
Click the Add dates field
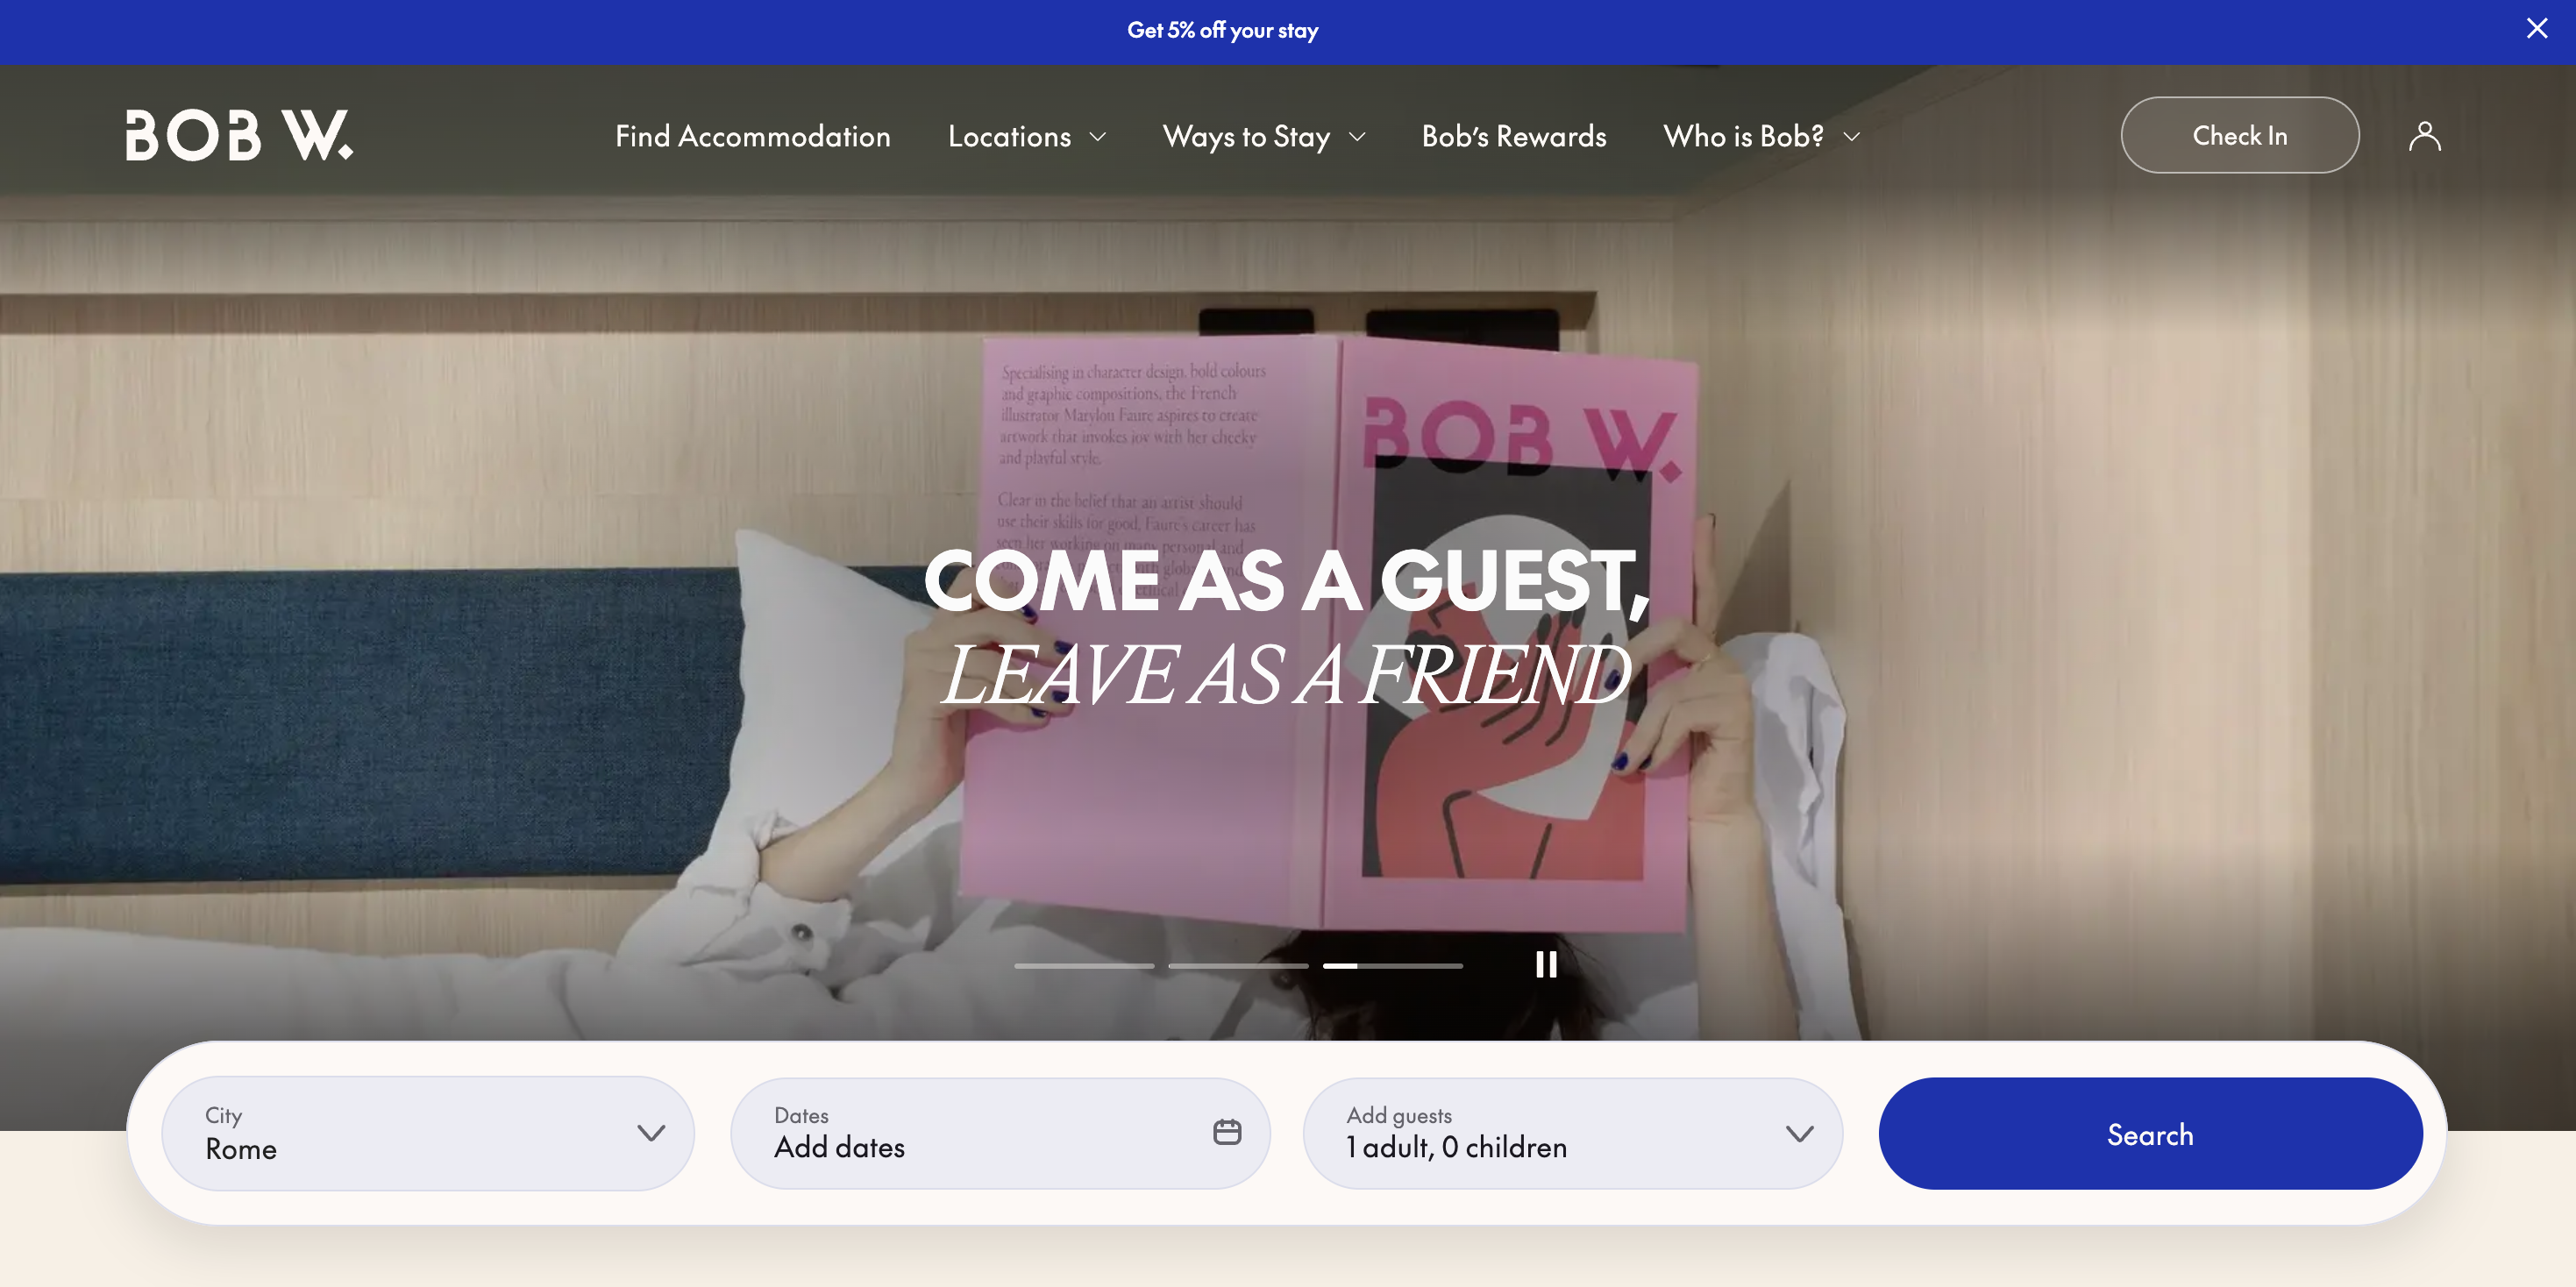(840, 1147)
